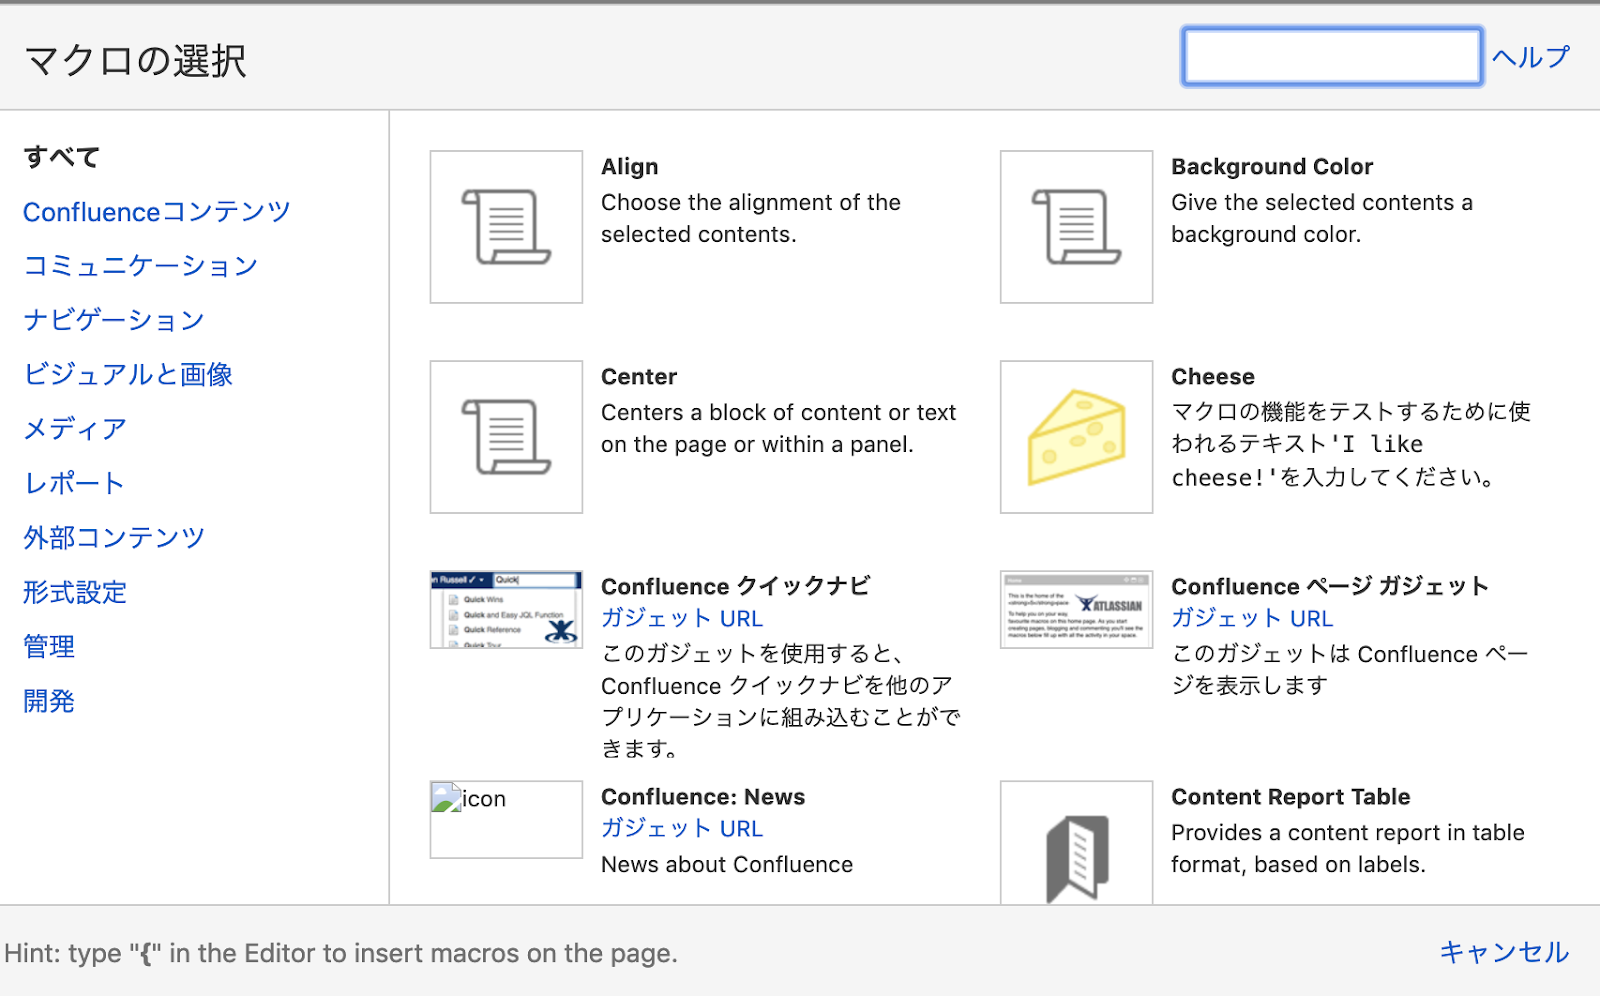The height and width of the screenshot is (996, 1600).
Task: Open ガジェット URL under Confluence: News
Action: pyautogui.click(x=682, y=829)
